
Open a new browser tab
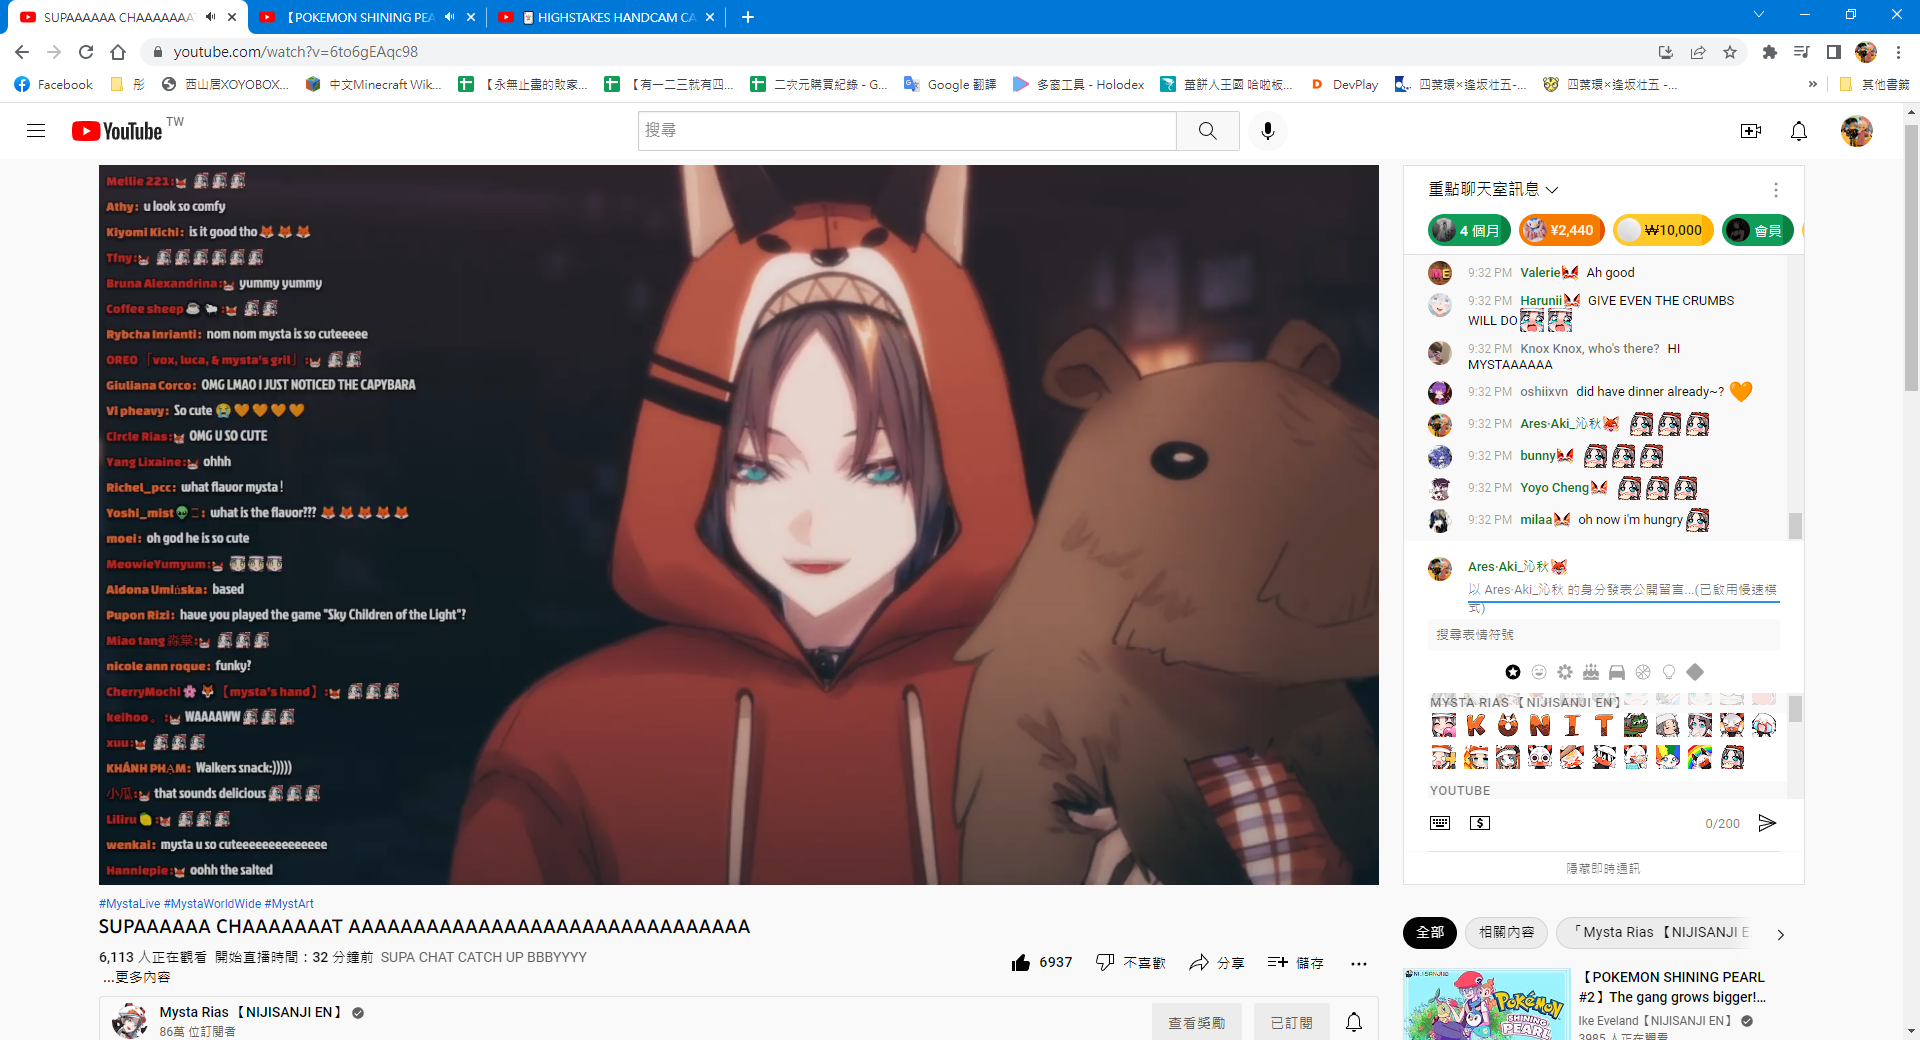(x=748, y=17)
